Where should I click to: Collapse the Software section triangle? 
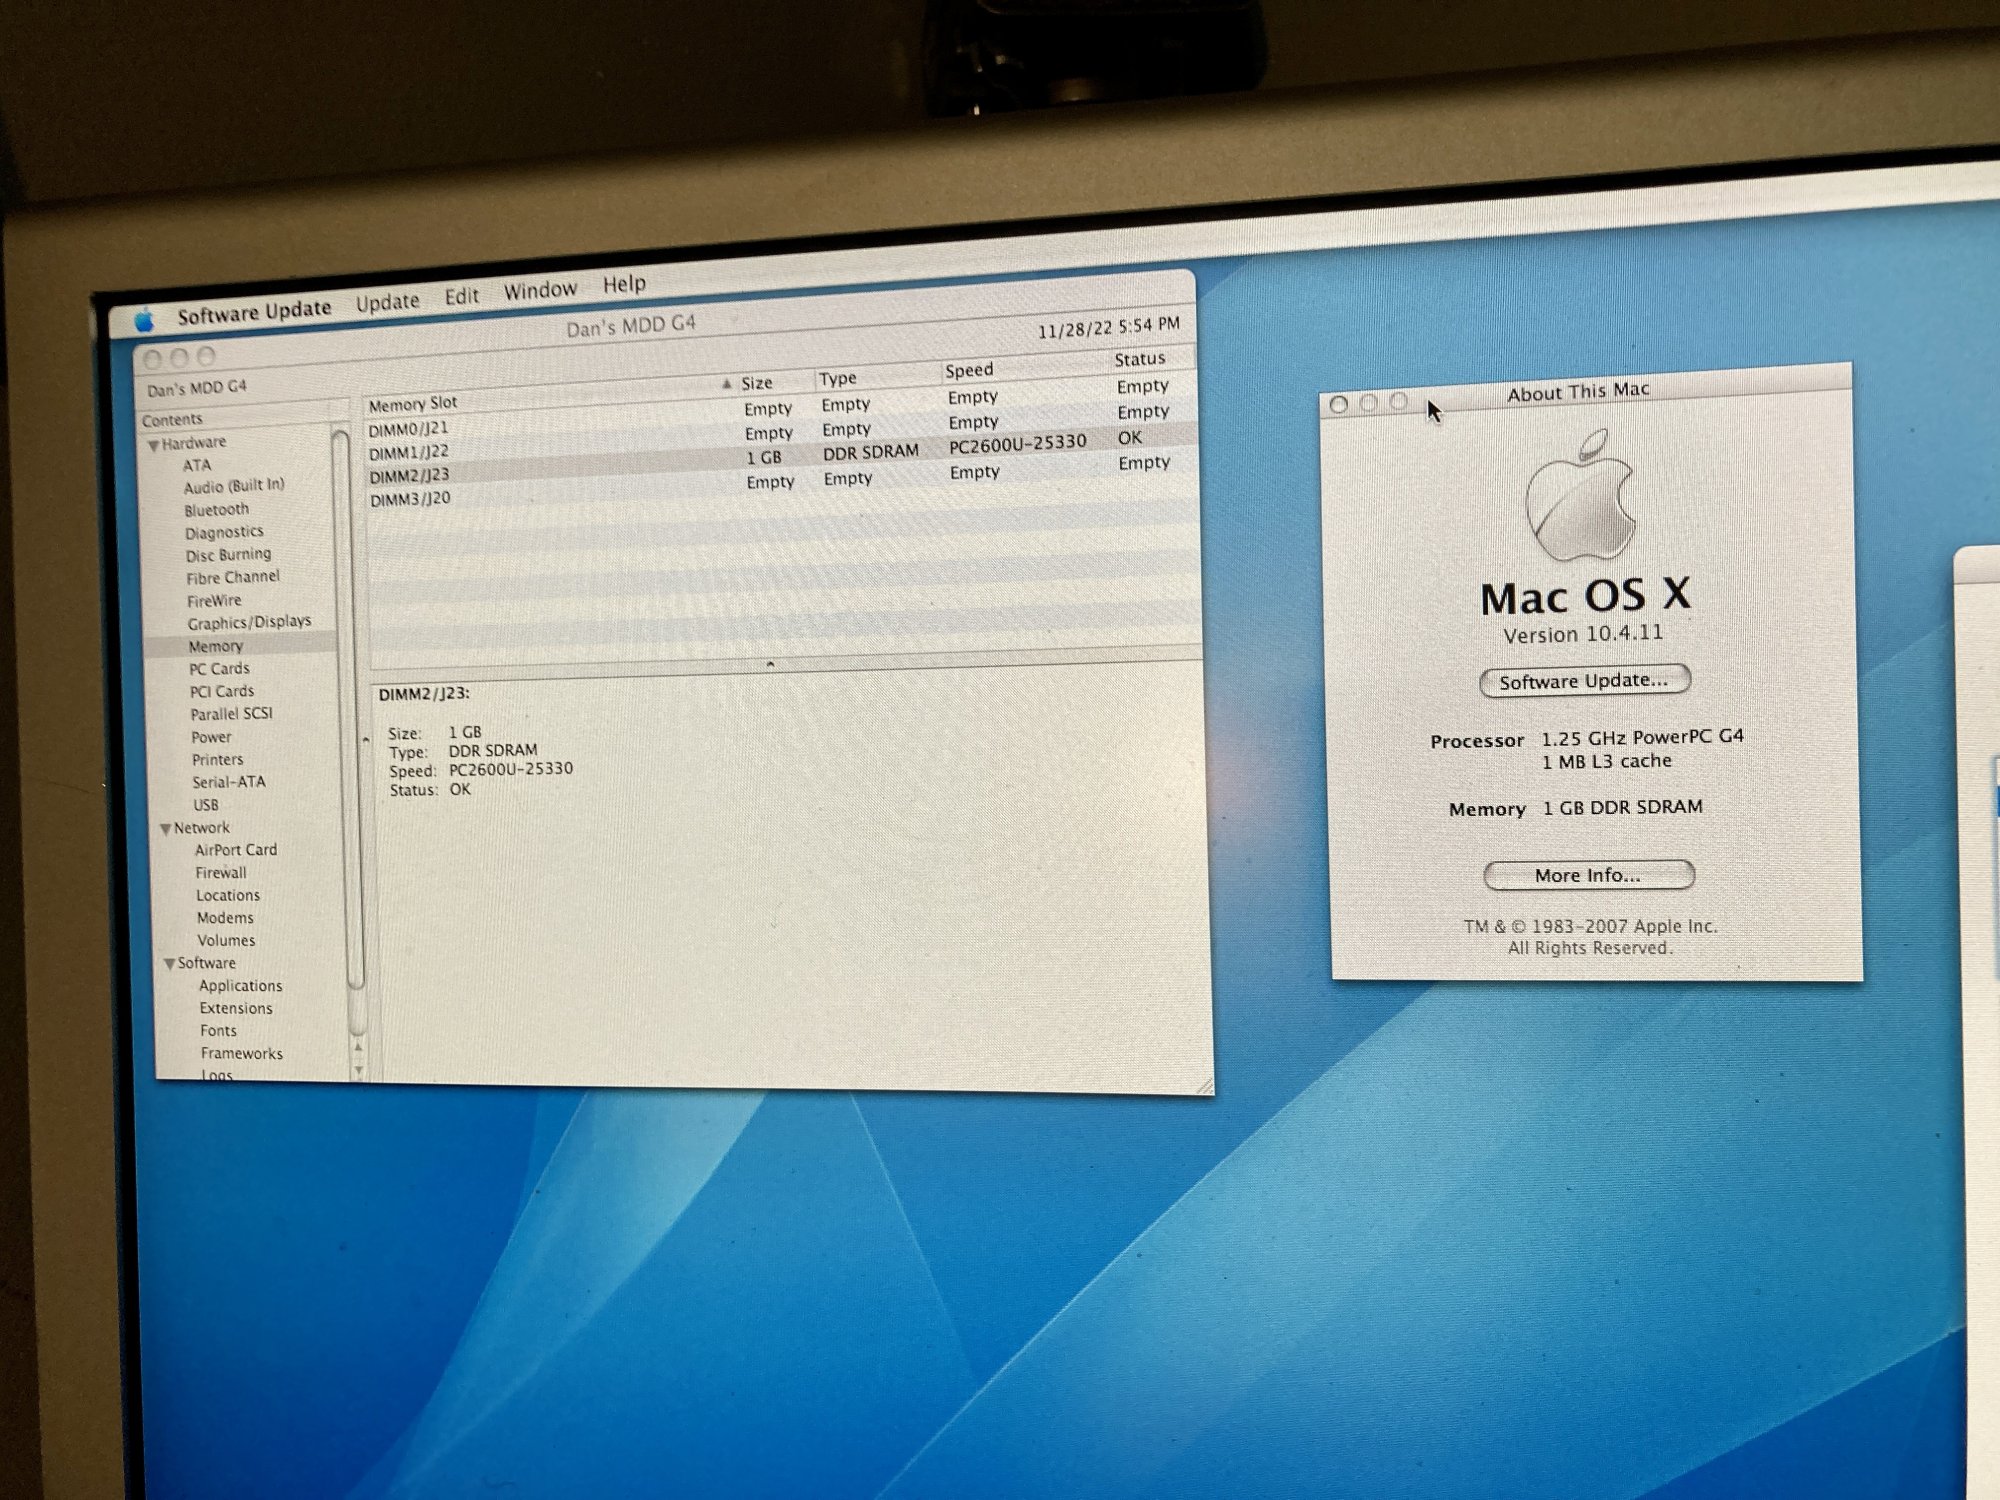(x=170, y=964)
